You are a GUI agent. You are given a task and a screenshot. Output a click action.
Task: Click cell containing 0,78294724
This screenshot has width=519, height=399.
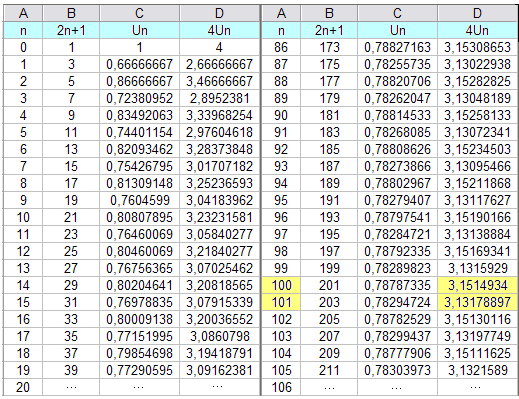click(x=397, y=302)
